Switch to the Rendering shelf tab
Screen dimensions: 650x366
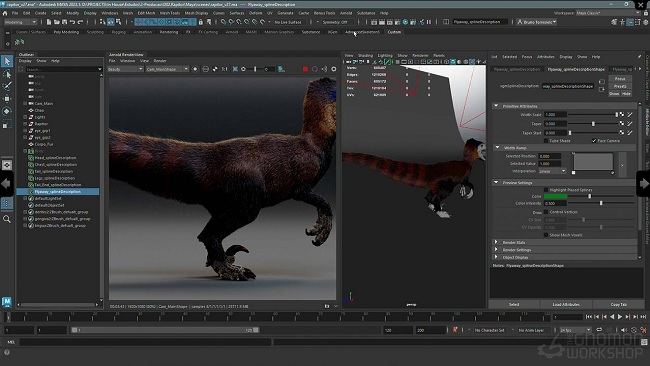[168, 32]
